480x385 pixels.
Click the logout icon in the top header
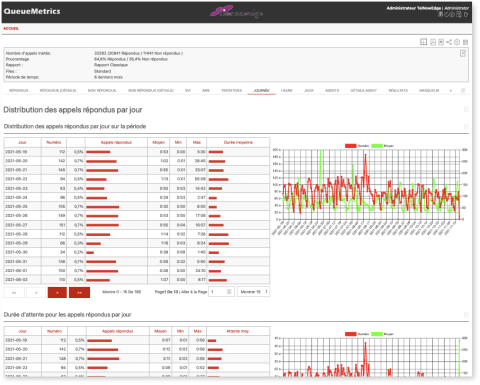(x=466, y=14)
